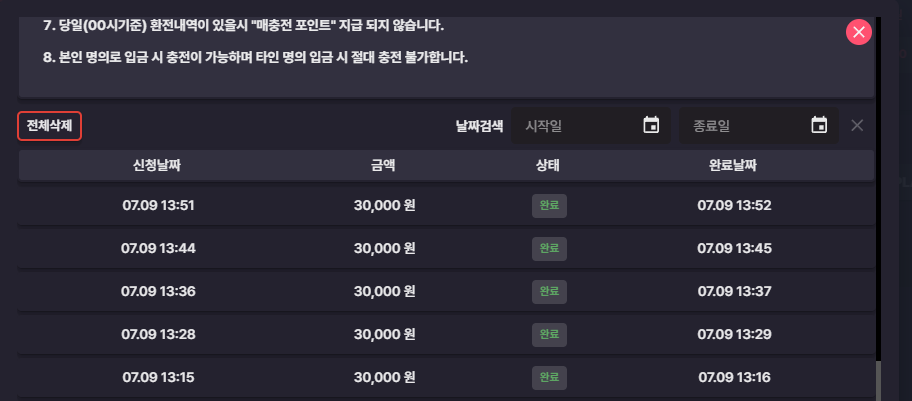Click the 신청날짜 column header

[157, 165]
